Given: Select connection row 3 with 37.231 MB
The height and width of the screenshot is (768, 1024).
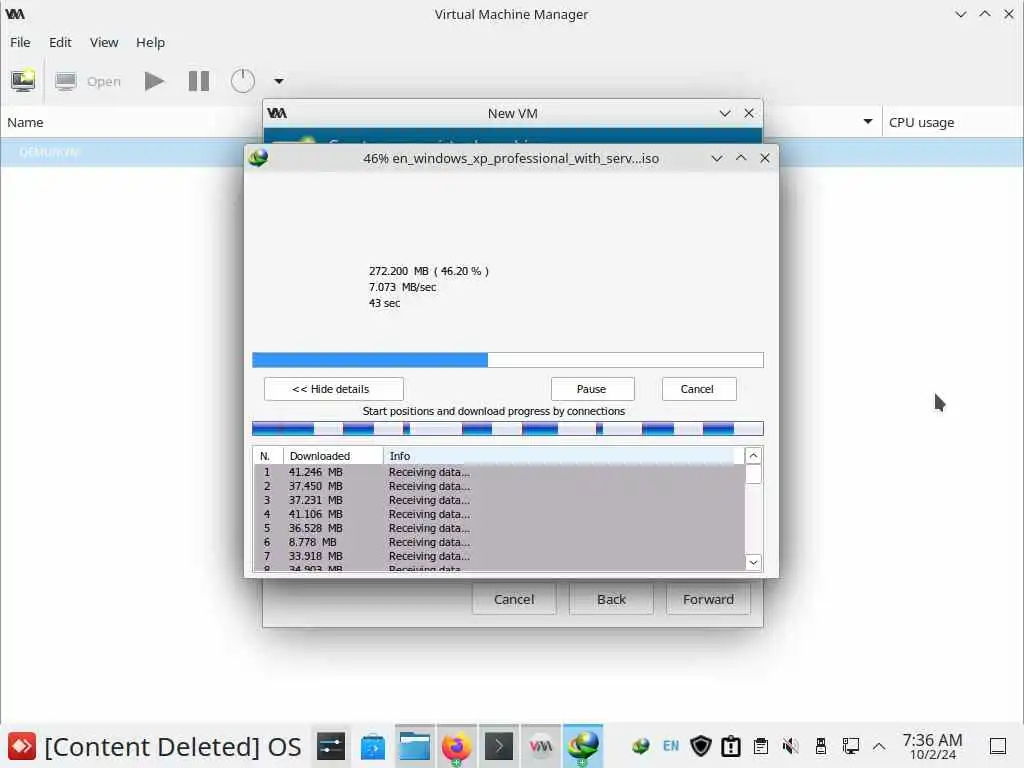Looking at the screenshot, I should 499,500.
